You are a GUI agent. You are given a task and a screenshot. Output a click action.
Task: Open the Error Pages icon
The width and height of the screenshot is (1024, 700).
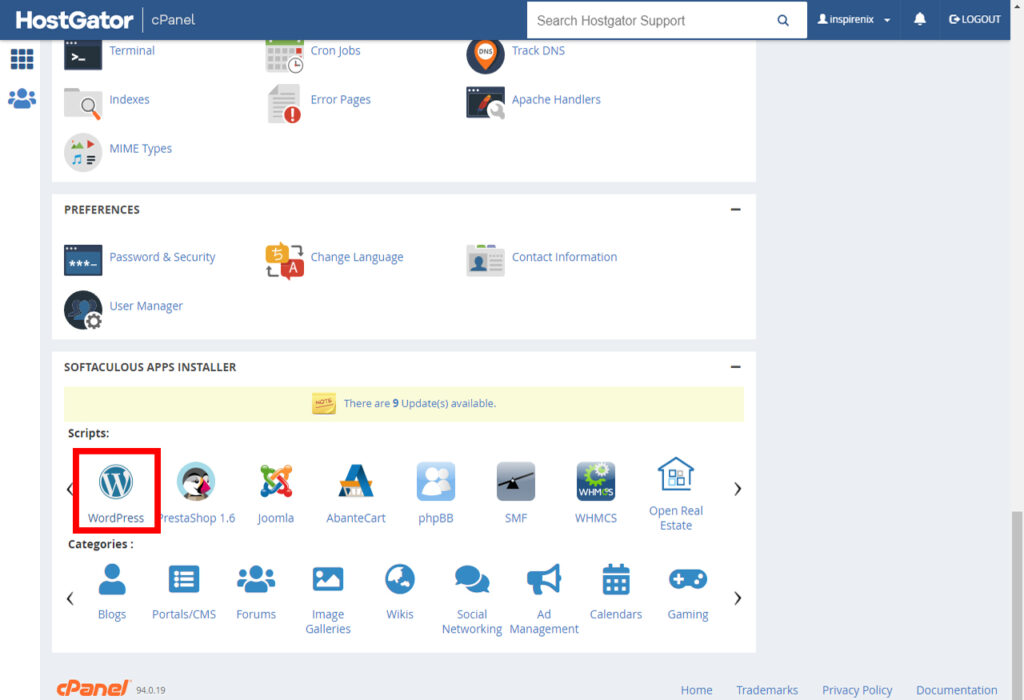[x=284, y=104]
